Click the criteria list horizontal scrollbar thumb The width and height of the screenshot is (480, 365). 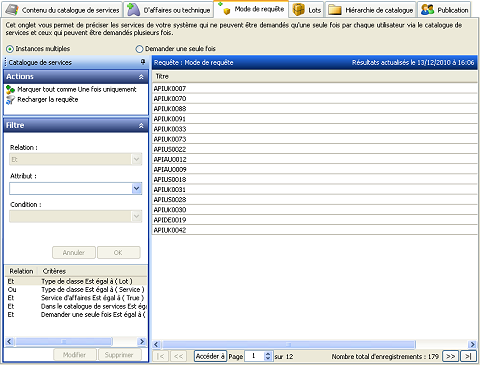[64, 341]
